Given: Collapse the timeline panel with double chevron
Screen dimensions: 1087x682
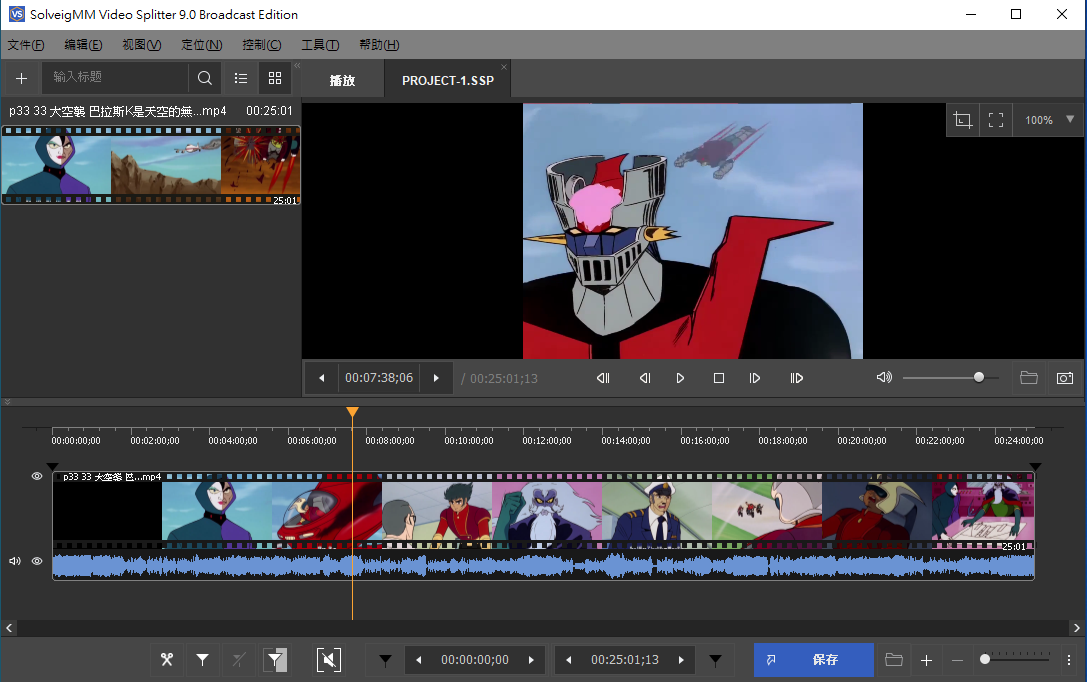Looking at the screenshot, I should 8,402.
